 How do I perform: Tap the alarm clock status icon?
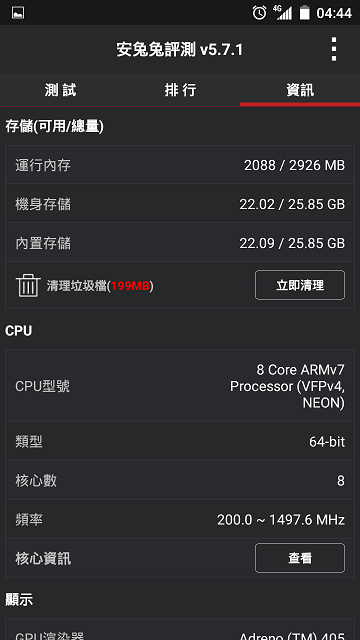pos(259,13)
